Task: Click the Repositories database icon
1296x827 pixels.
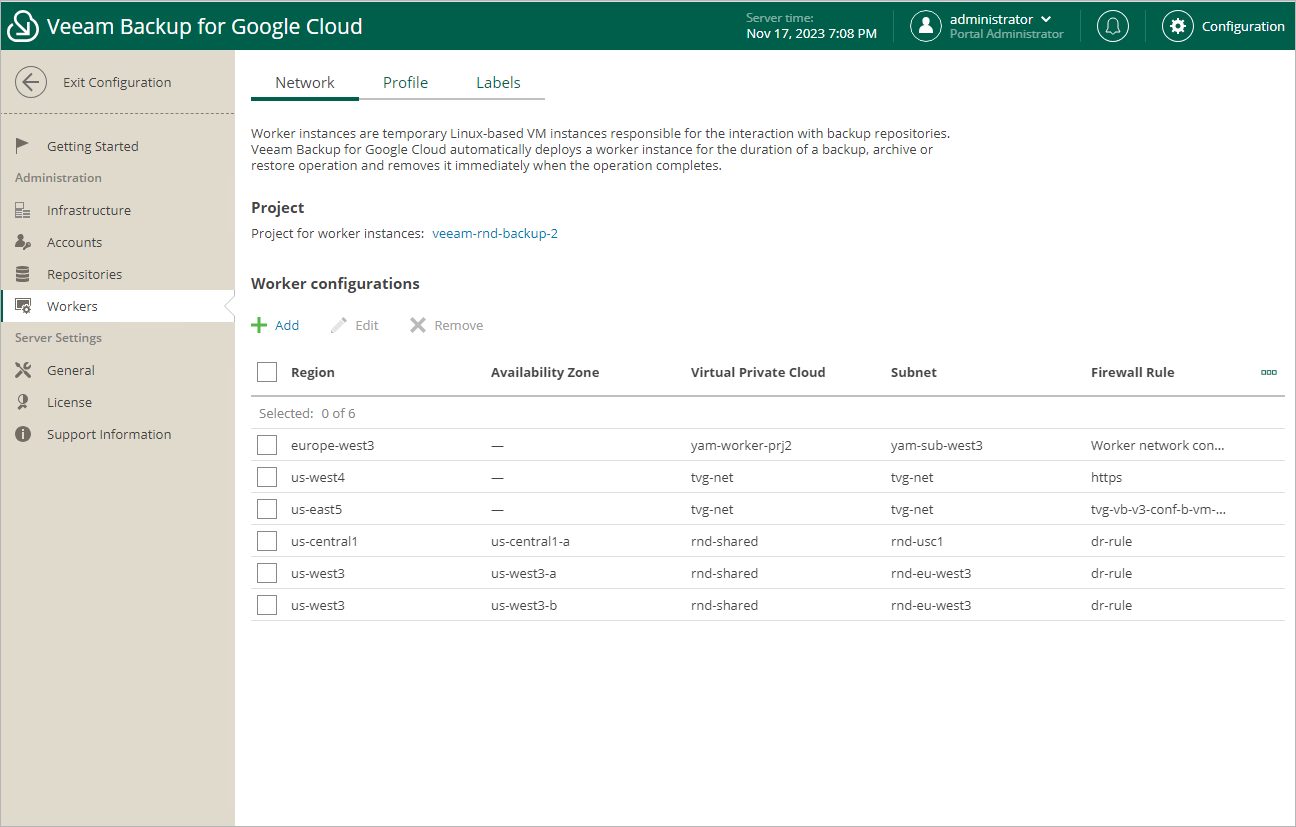Action: [x=23, y=274]
